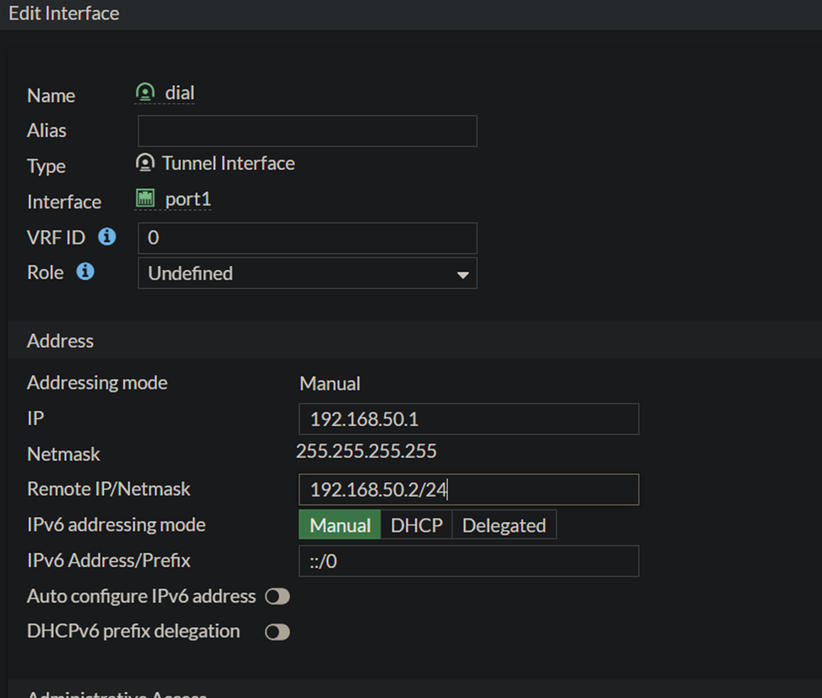Click the tunnel icon beside dial name
The height and width of the screenshot is (698, 822).
[x=146, y=93]
